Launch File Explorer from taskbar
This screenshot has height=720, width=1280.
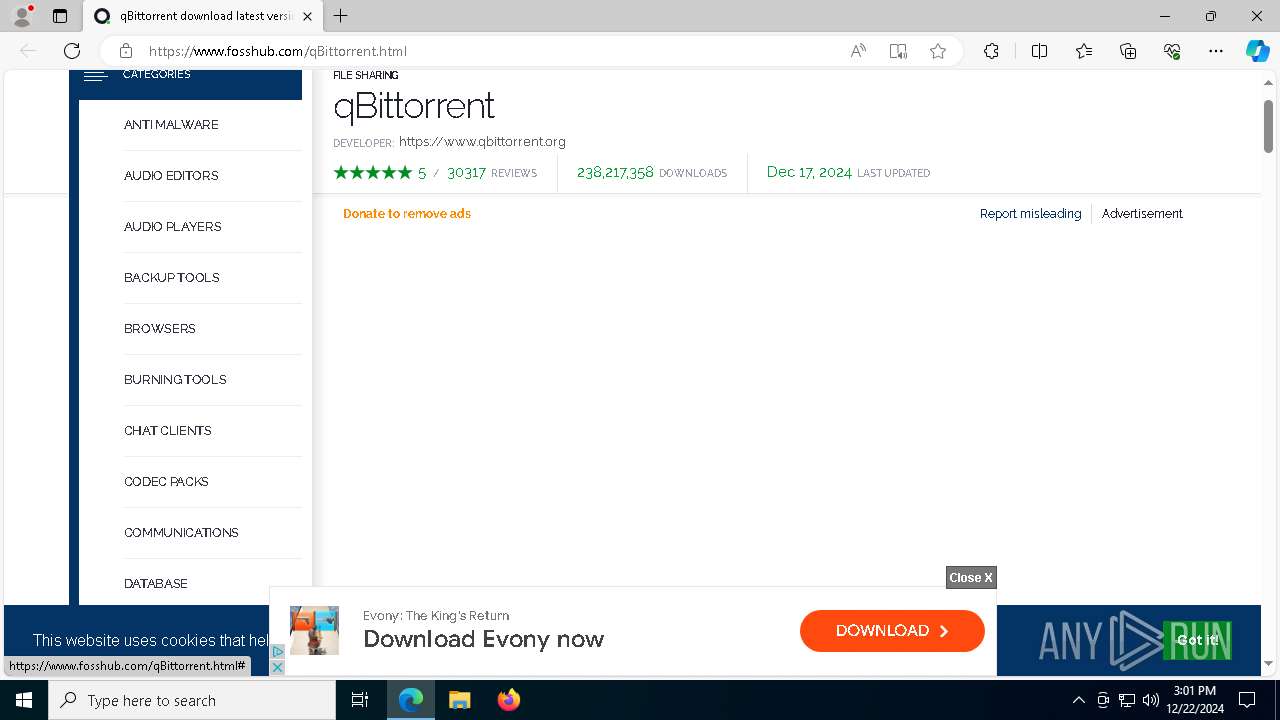click(x=459, y=700)
